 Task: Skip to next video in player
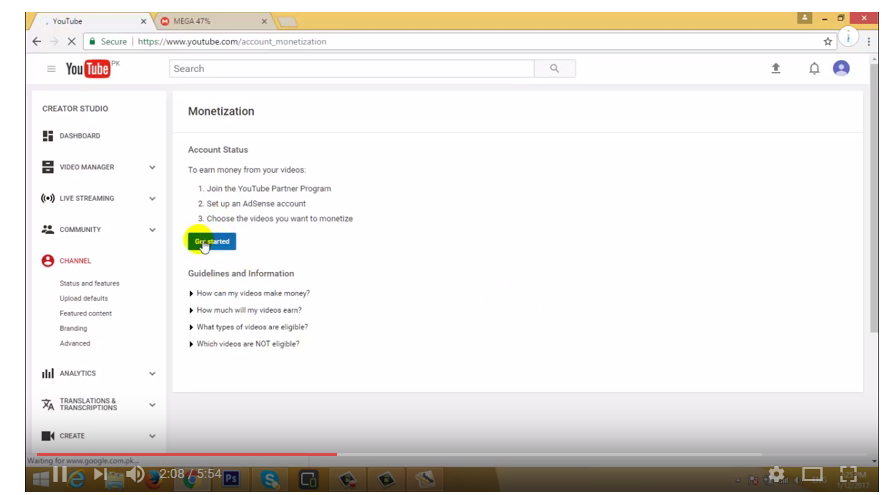click(100, 474)
